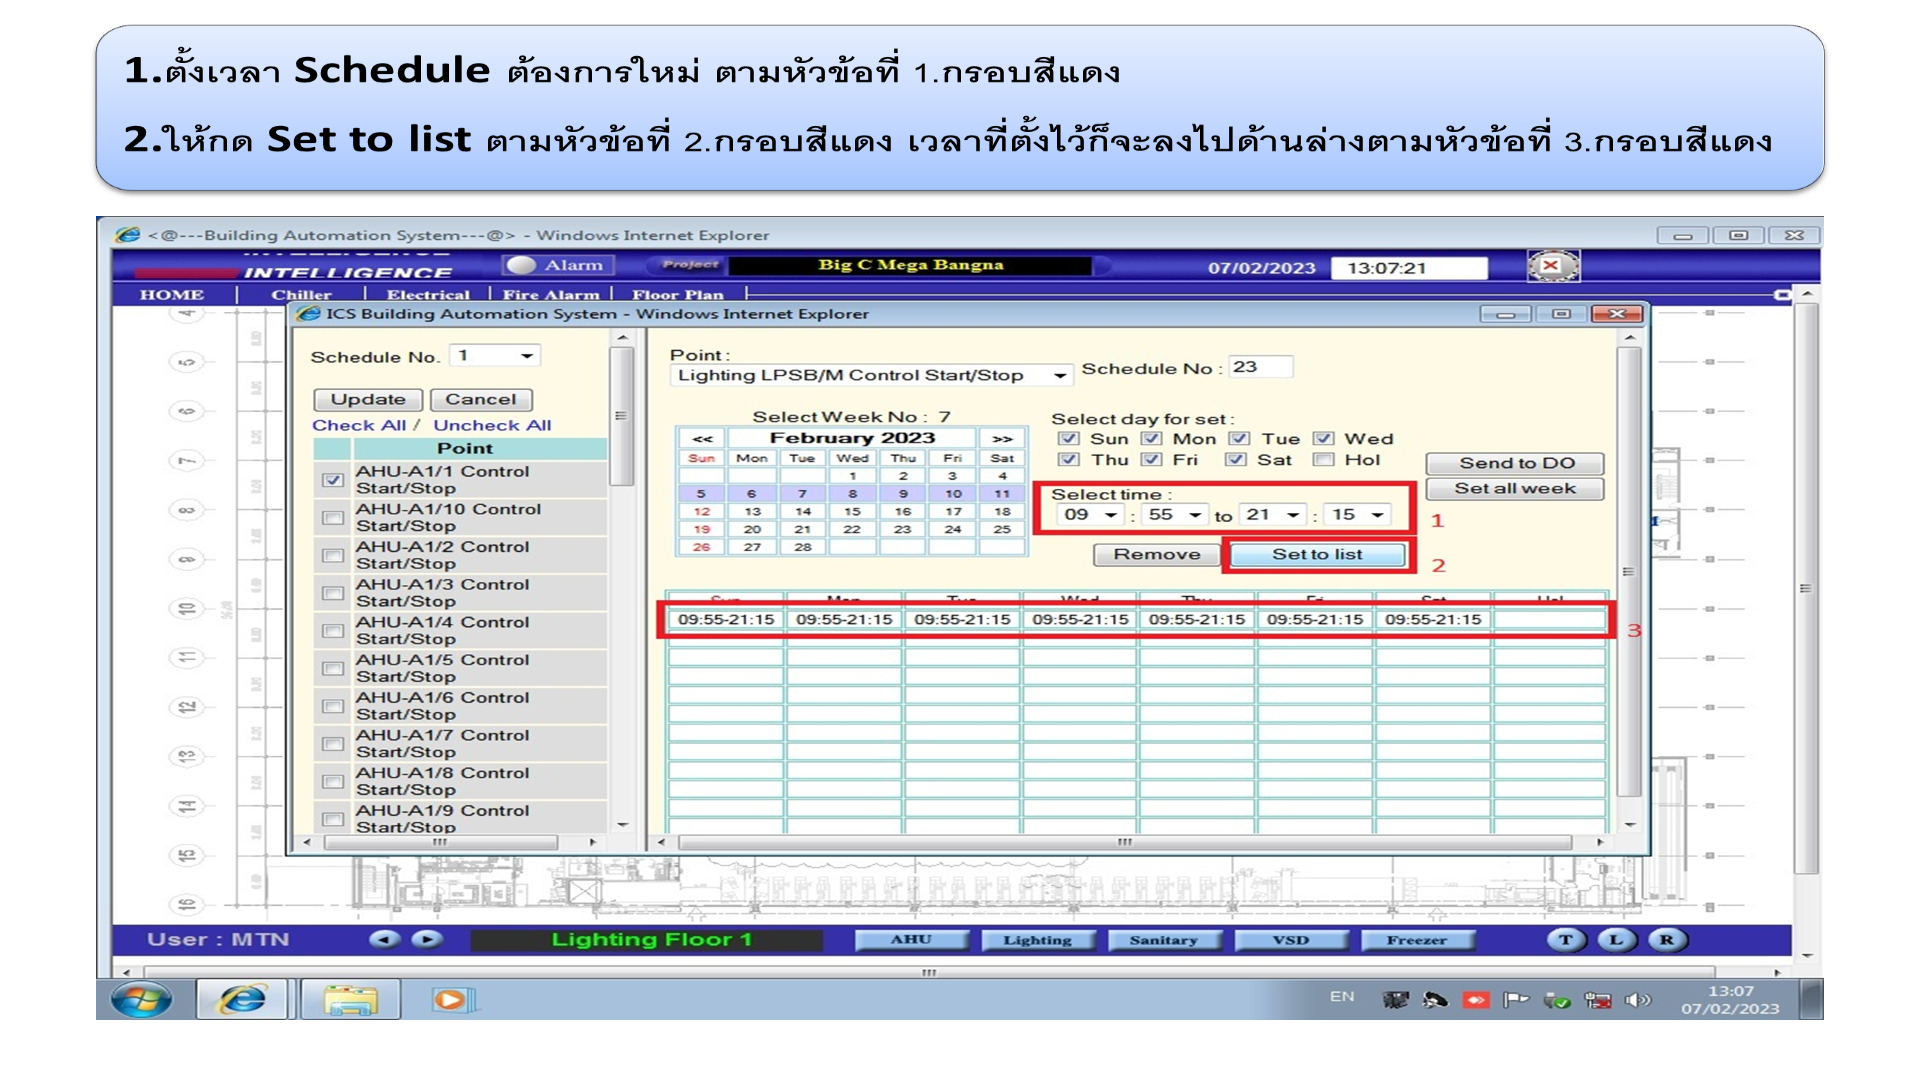
Task: Open the Schedule No. dropdown
Action: [x=495, y=356]
